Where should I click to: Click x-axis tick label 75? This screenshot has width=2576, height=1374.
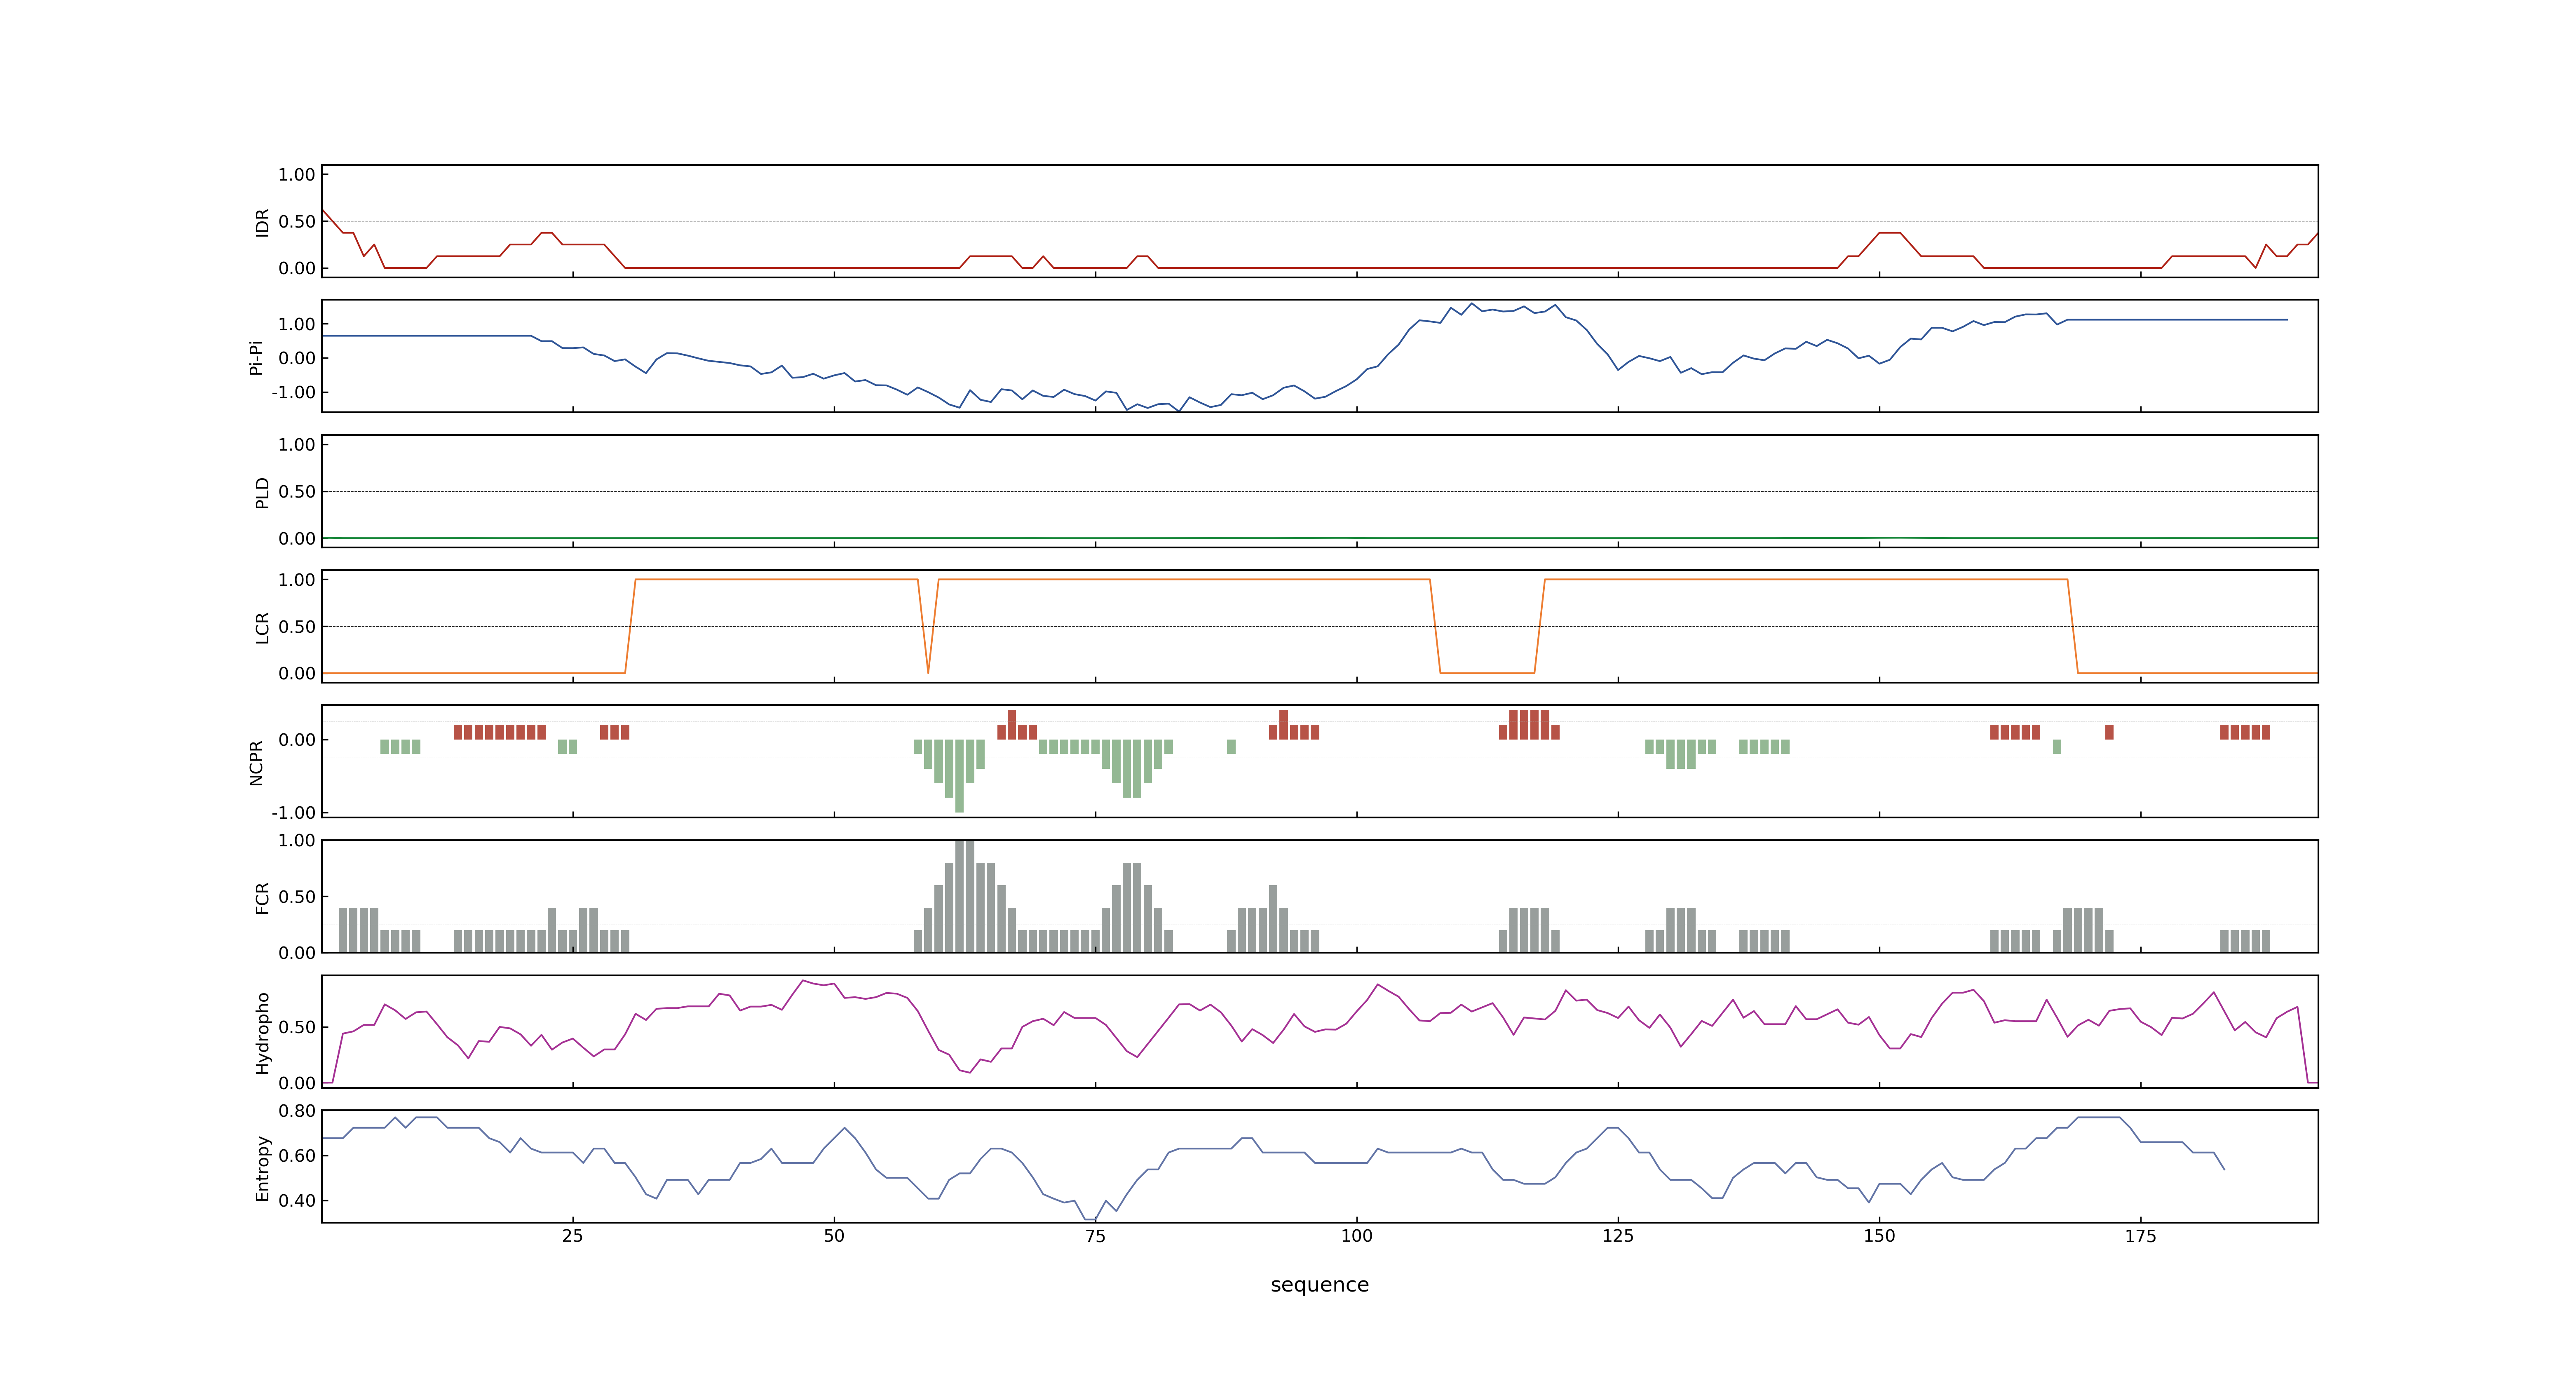pyautogui.click(x=1095, y=1236)
